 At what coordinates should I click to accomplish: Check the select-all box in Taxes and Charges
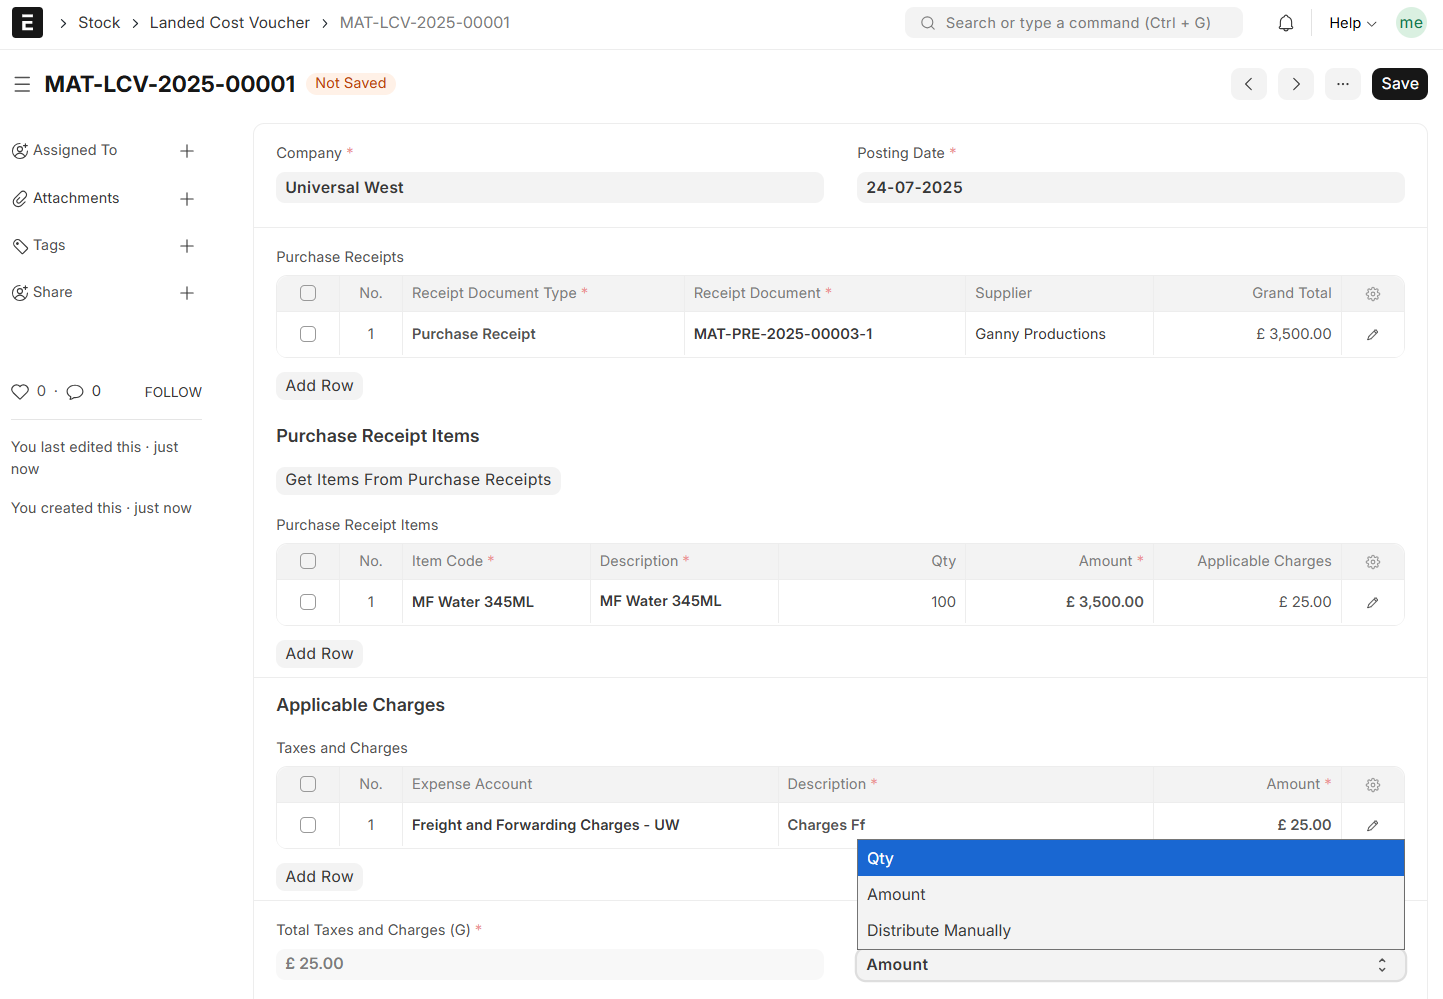[308, 785]
